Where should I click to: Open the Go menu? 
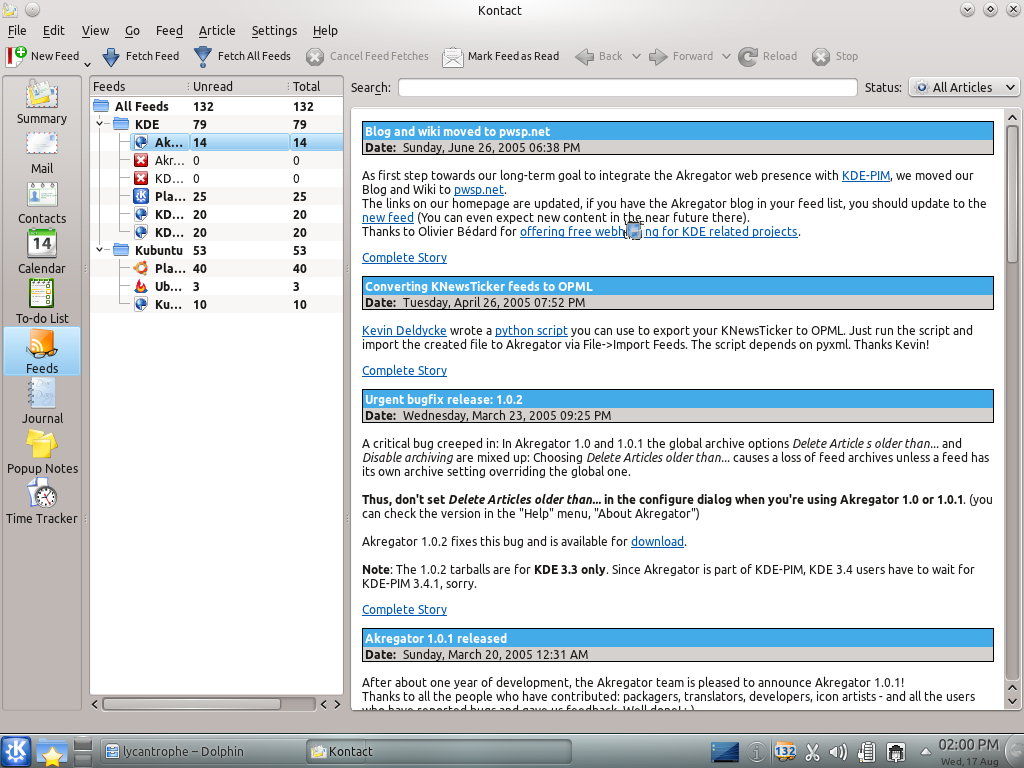133,30
